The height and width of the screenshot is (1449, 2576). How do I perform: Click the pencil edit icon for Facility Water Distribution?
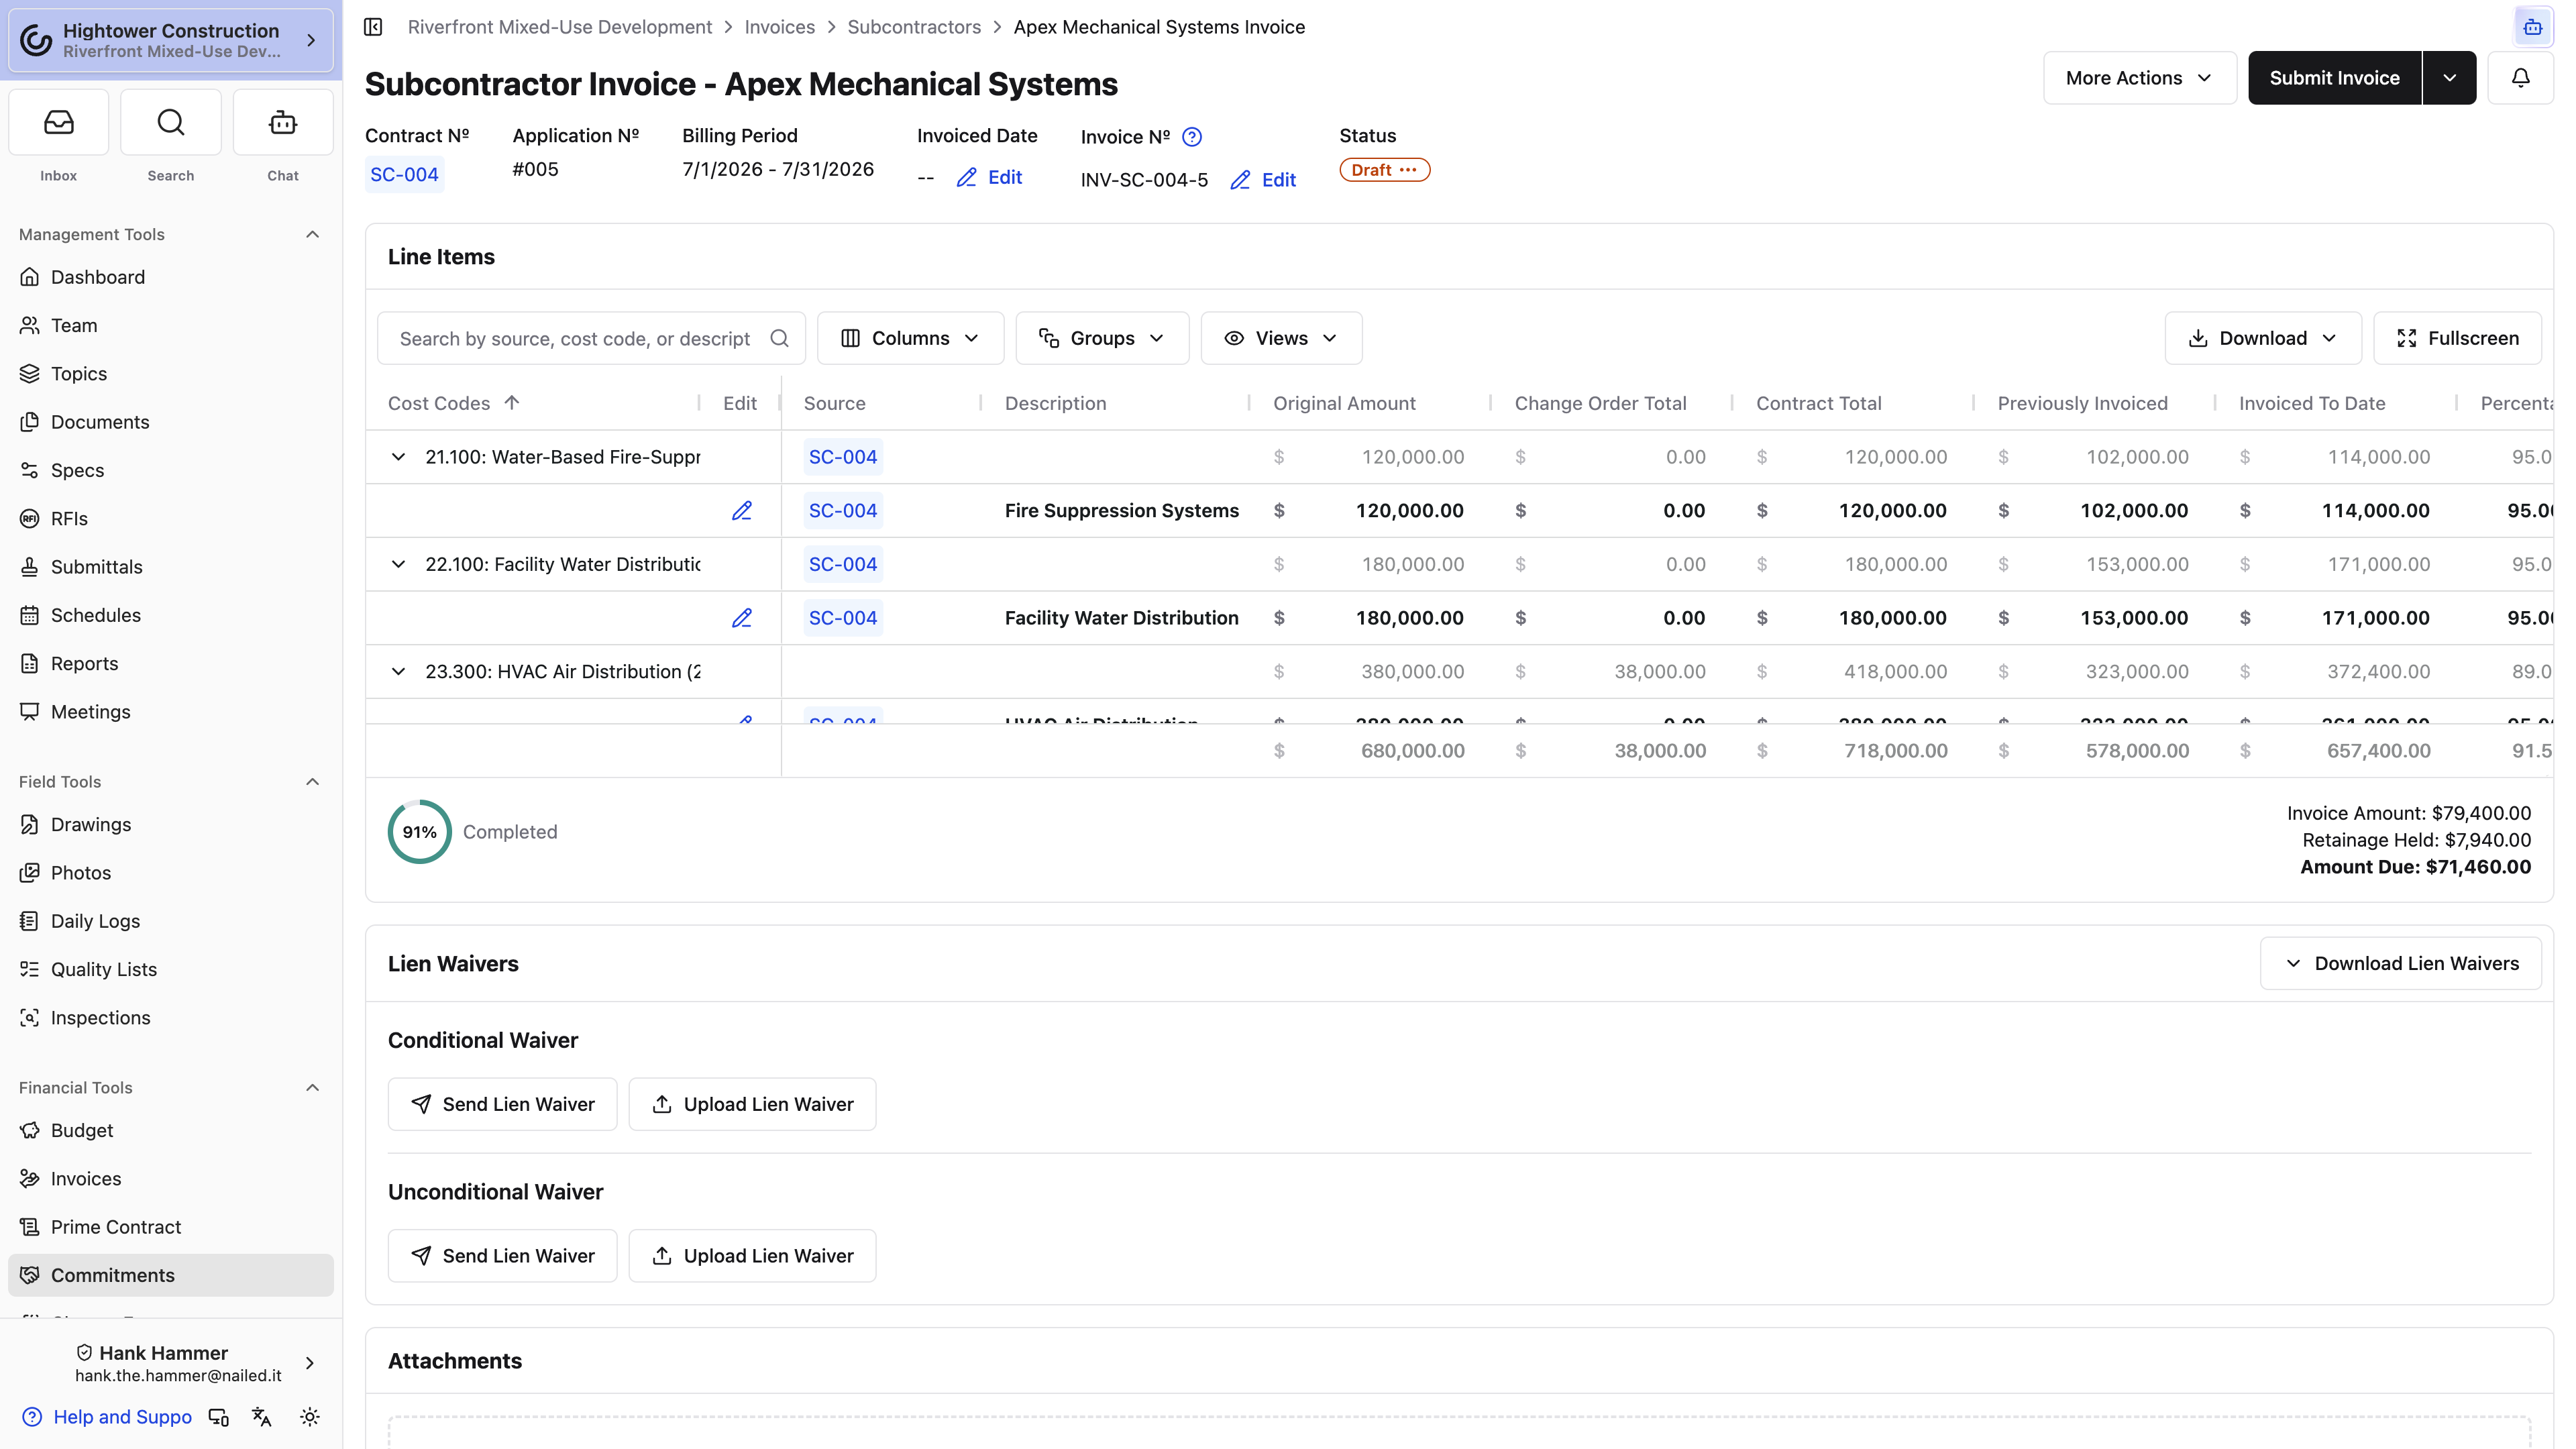(x=742, y=618)
